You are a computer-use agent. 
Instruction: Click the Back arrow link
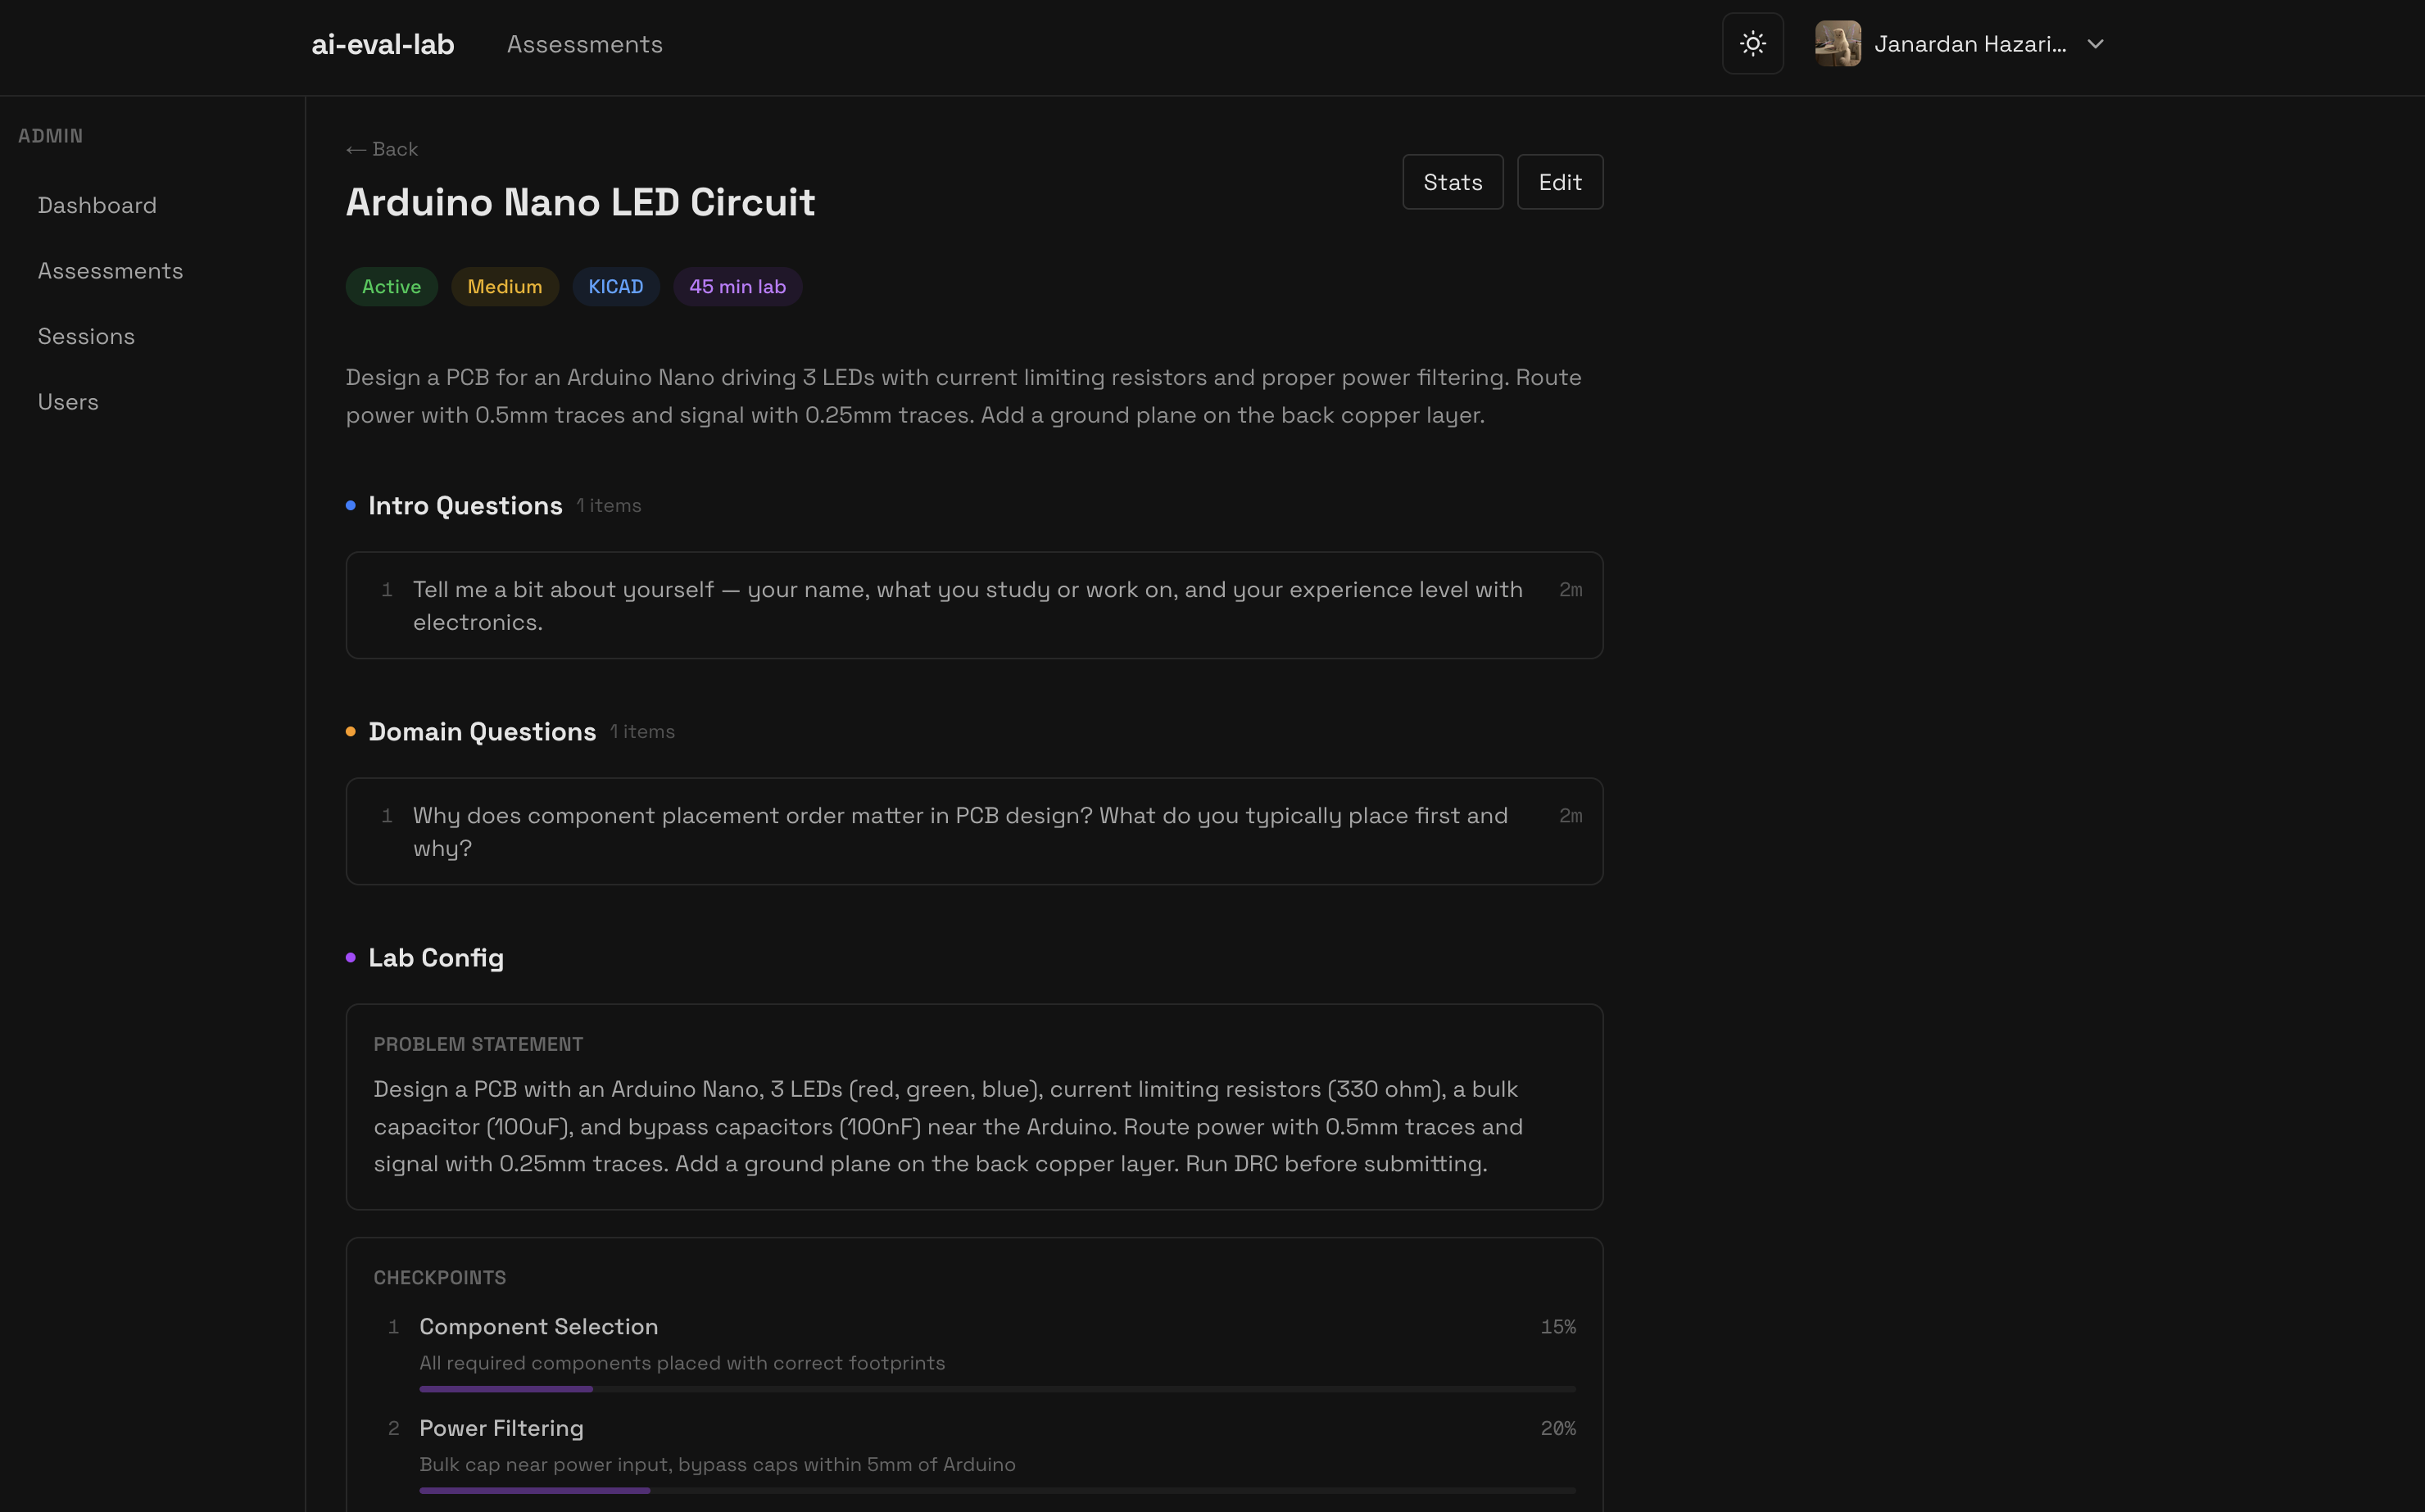[x=382, y=149]
